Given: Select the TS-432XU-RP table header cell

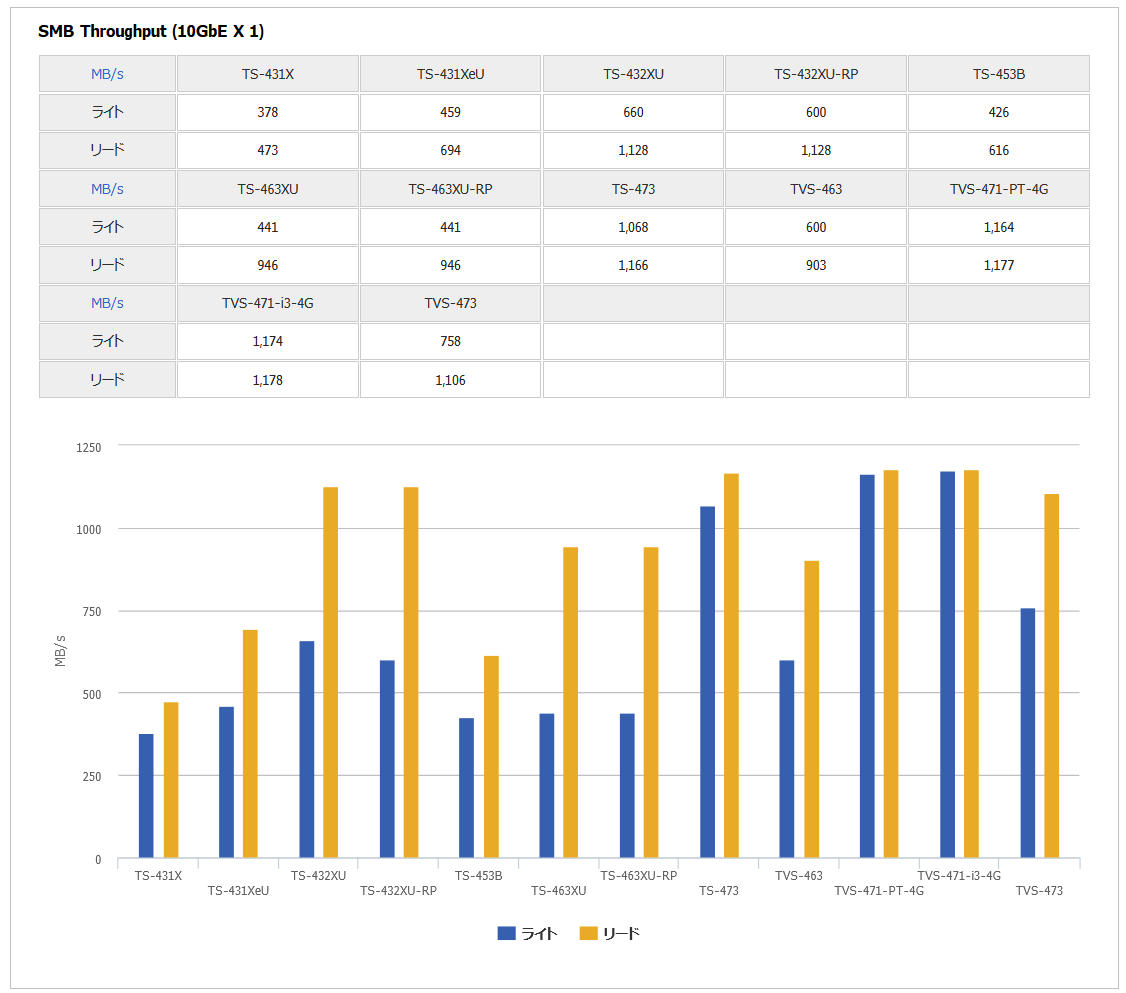Looking at the screenshot, I should (816, 74).
